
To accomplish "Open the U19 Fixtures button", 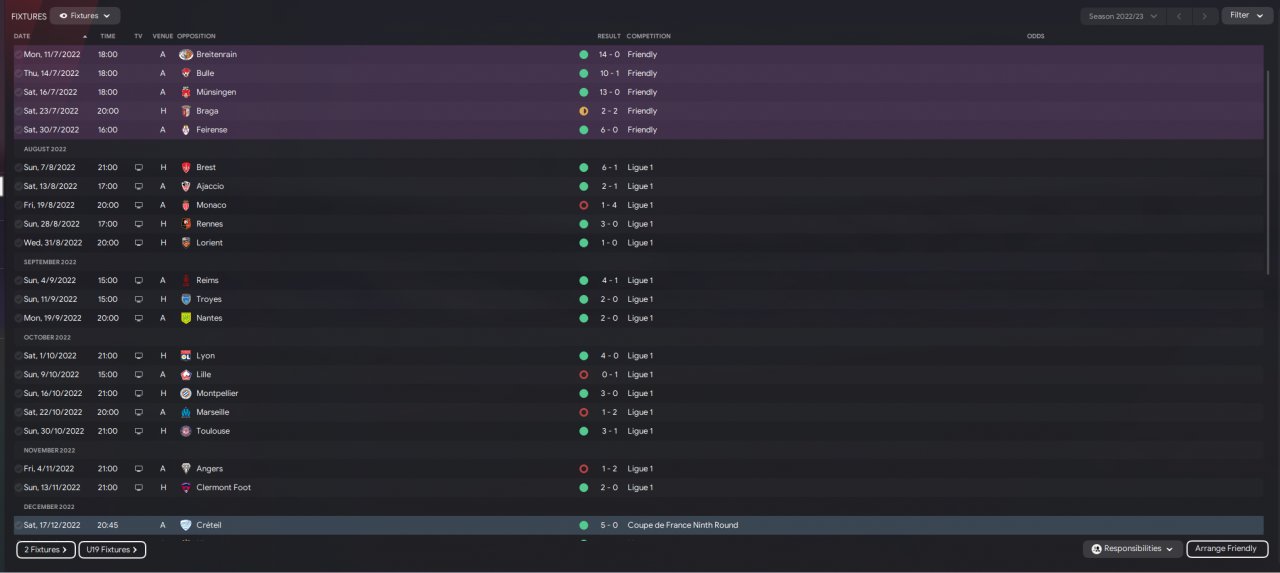I will point(112,550).
